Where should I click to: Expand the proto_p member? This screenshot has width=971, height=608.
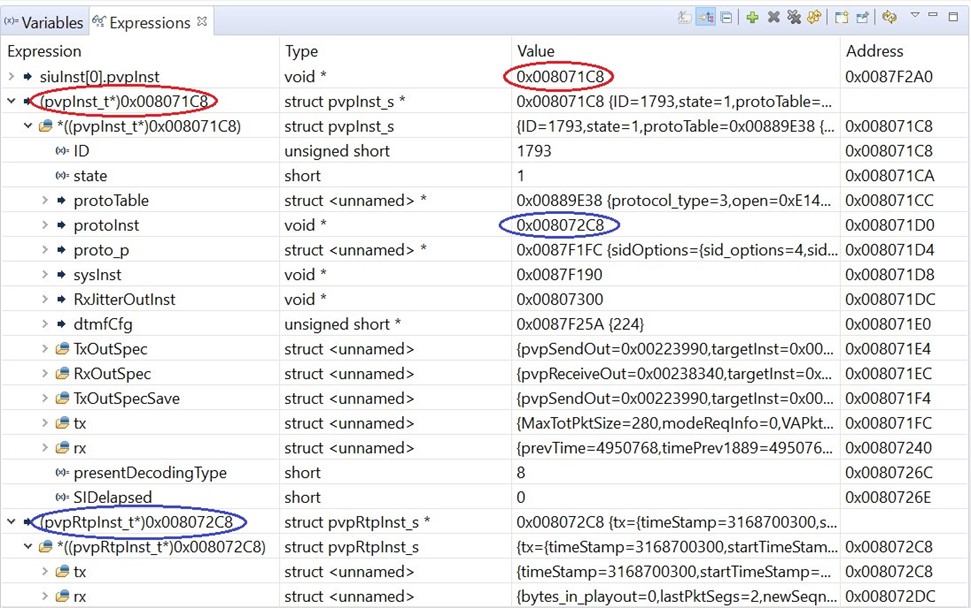45,250
